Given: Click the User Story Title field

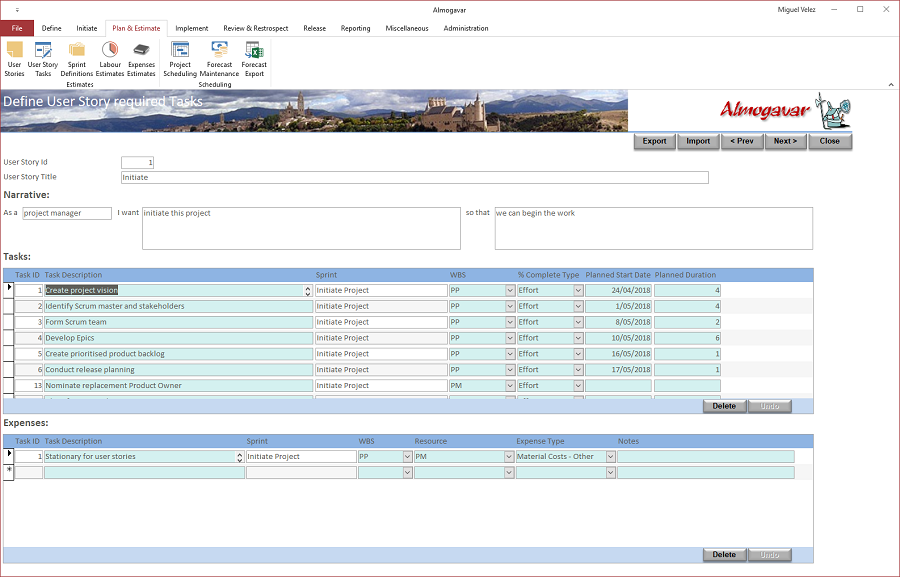Looking at the screenshot, I should point(414,177).
